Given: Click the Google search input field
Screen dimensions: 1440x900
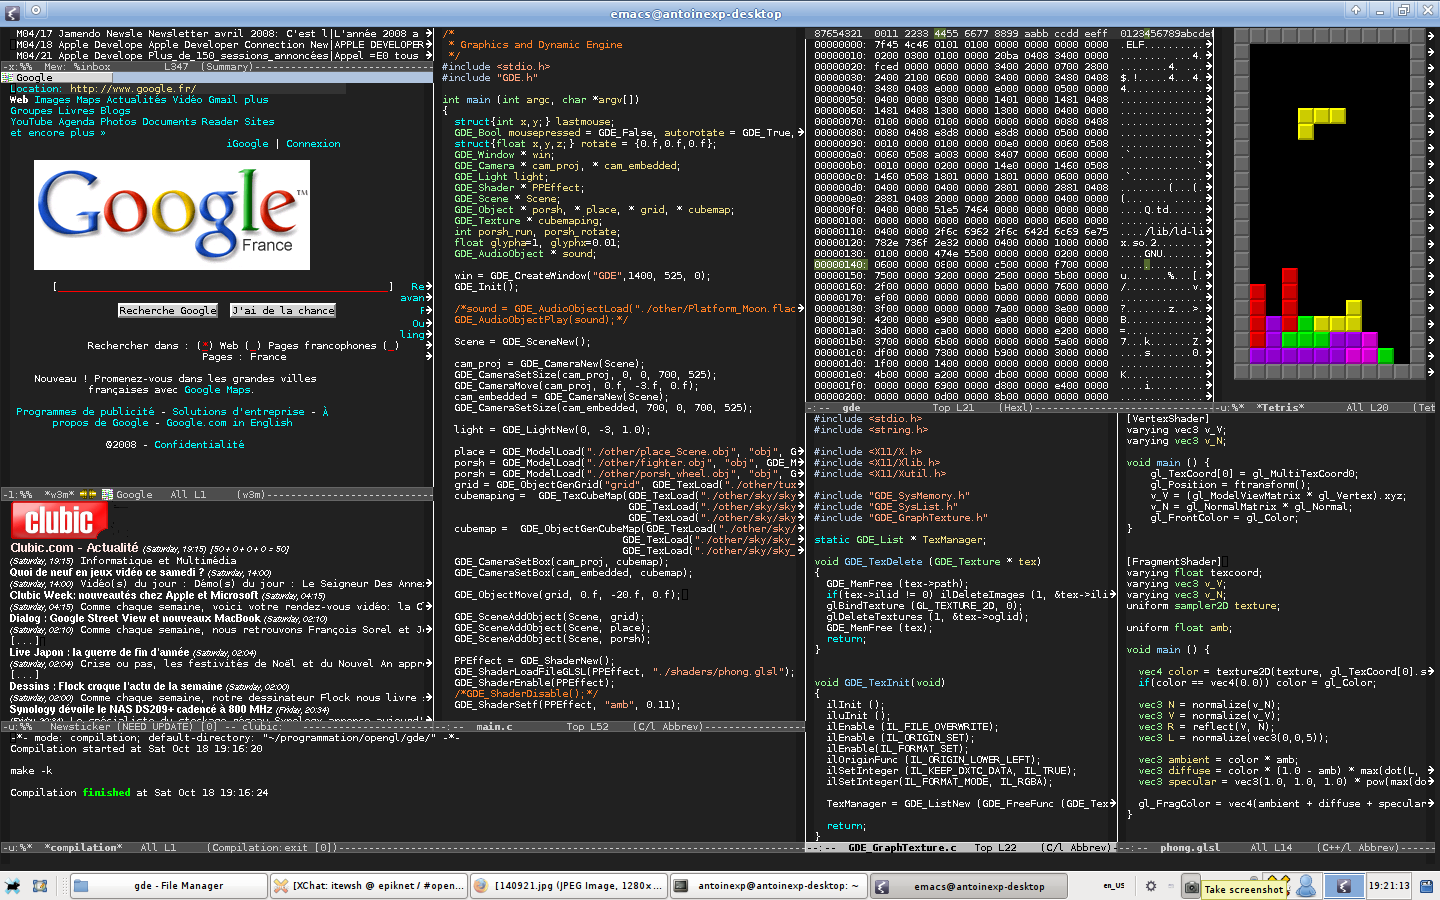Looking at the screenshot, I should point(222,287).
